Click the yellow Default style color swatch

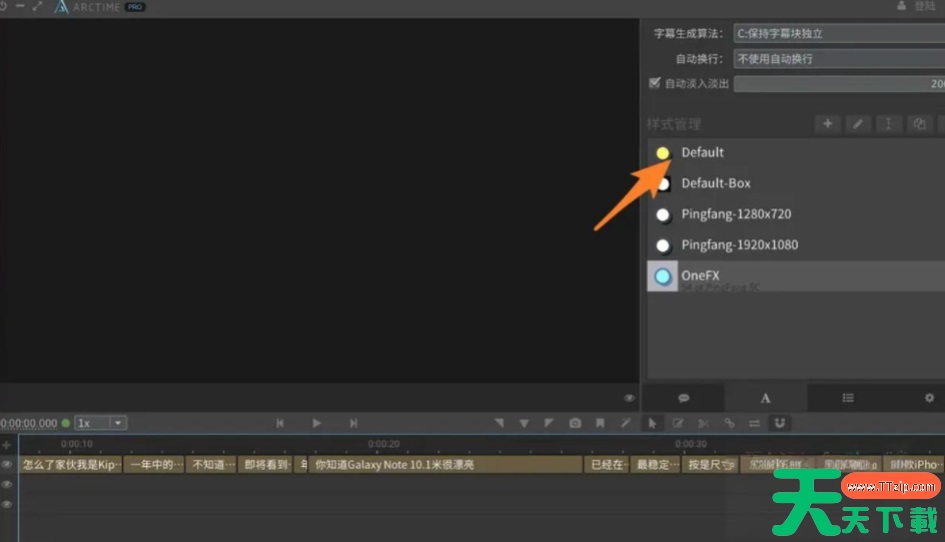(662, 153)
